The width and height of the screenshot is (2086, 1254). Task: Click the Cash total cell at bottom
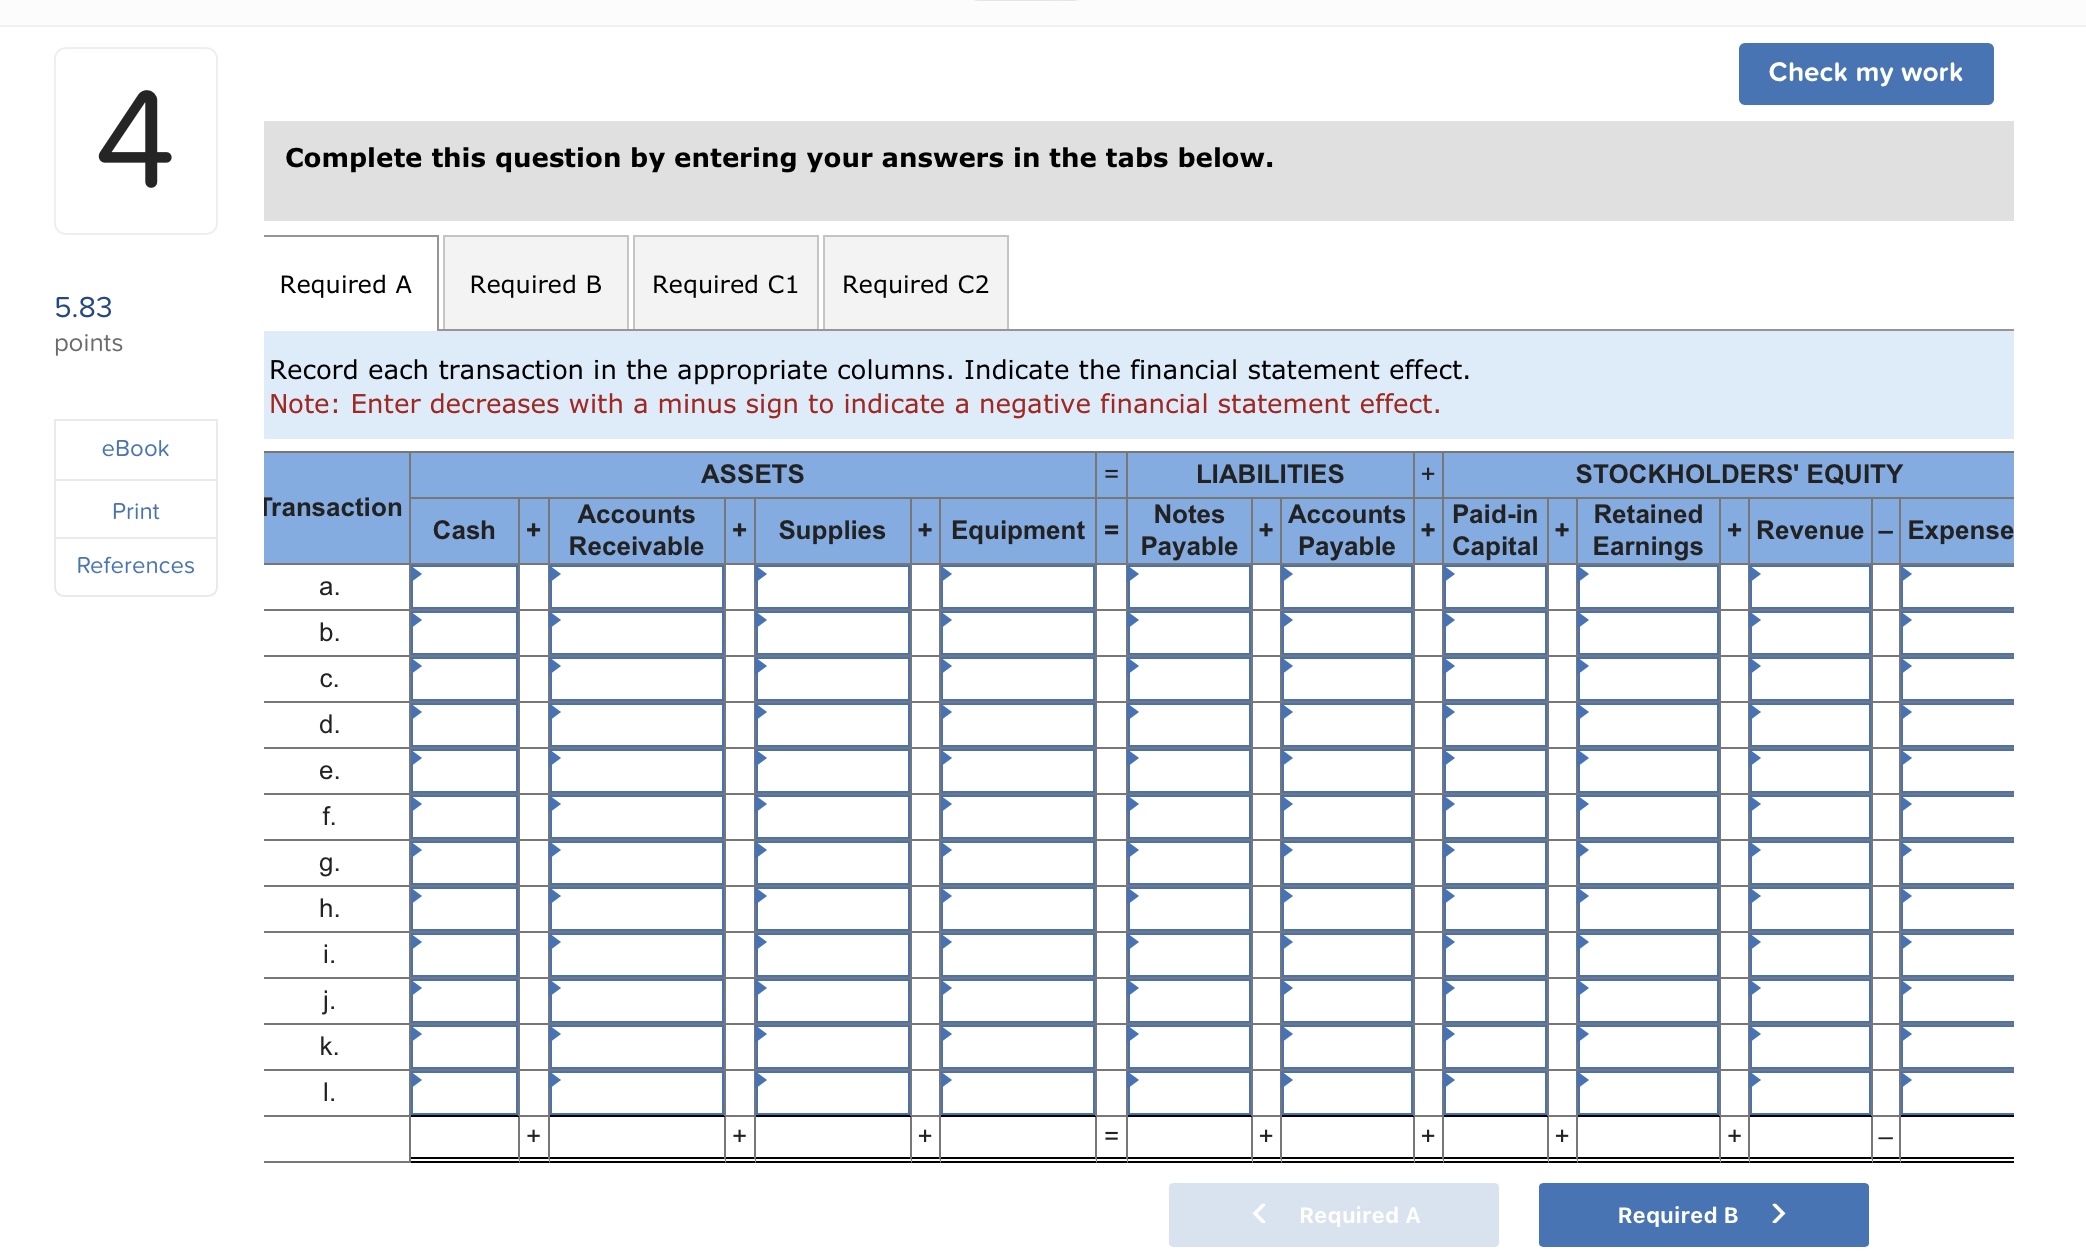[x=463, y=1136]
